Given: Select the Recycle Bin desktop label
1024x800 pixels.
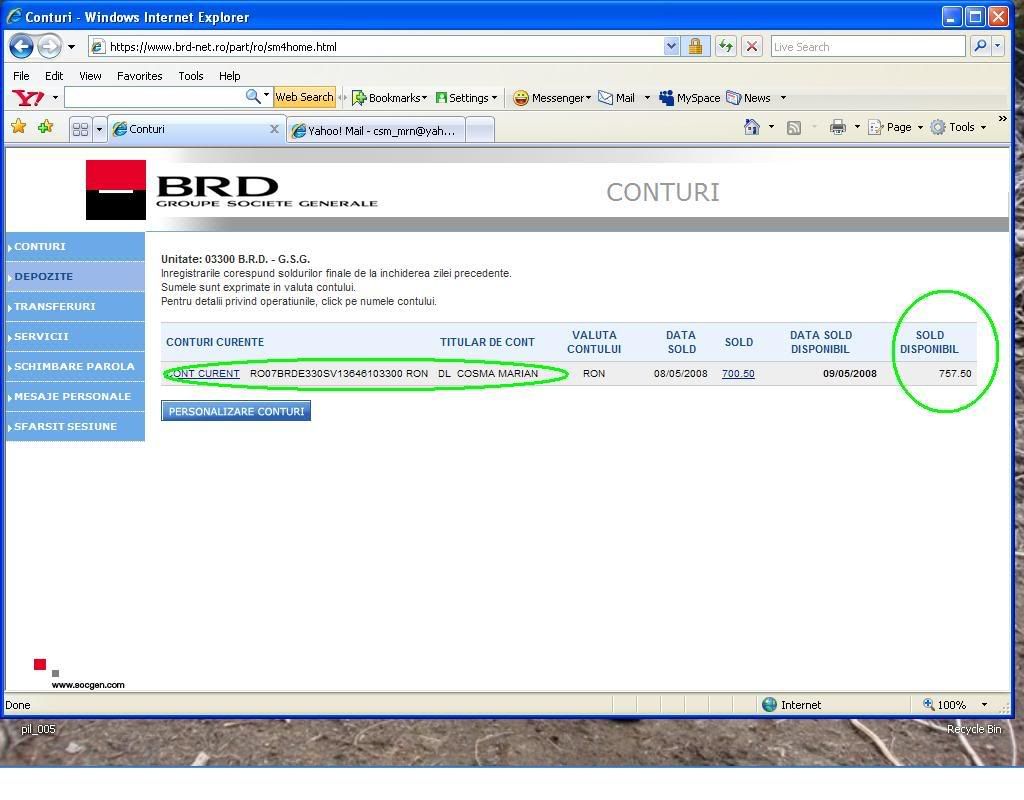Looking at the screenshot, I should [974, 729].
